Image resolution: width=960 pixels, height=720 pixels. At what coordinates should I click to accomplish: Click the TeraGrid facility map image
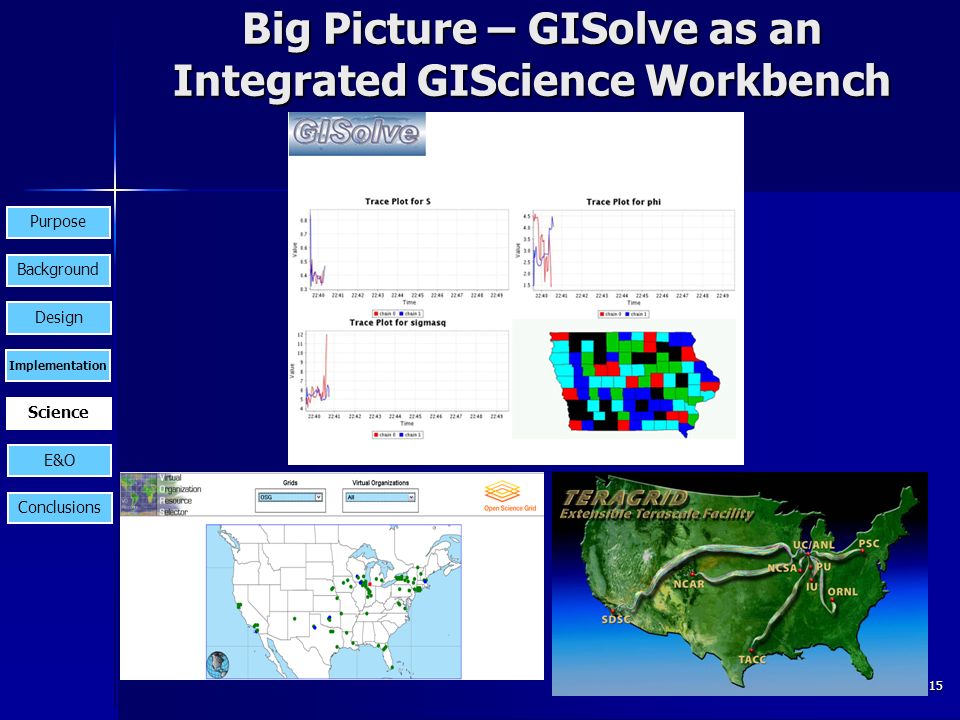pyautogui.click(x=740, y=583)
